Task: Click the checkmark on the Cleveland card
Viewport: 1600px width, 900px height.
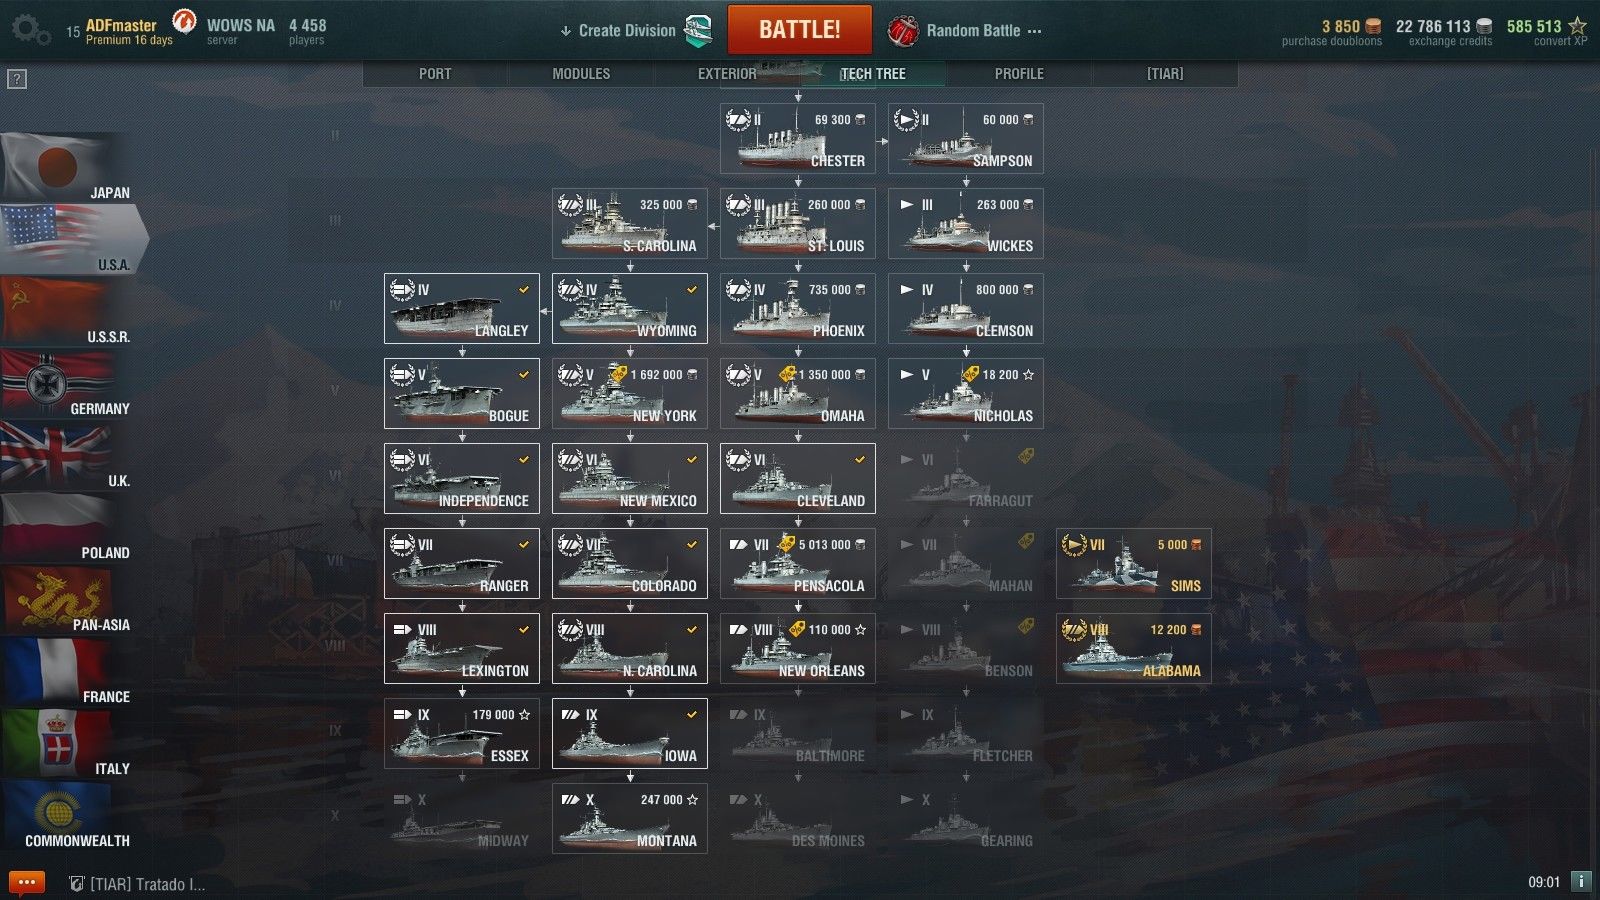Action: [x=860, y=459]
